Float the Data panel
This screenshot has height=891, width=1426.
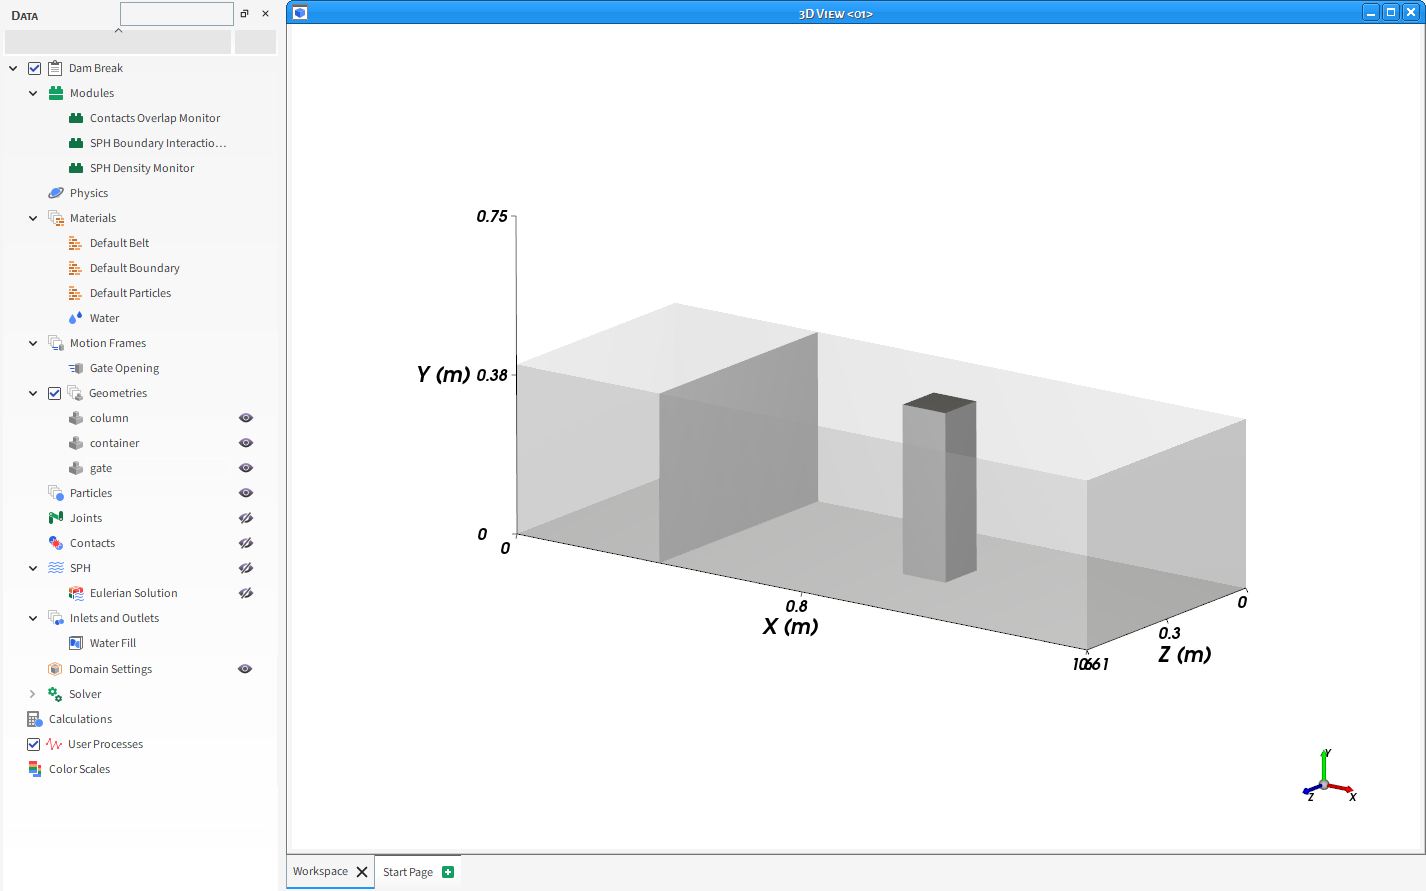pos(245,14)
